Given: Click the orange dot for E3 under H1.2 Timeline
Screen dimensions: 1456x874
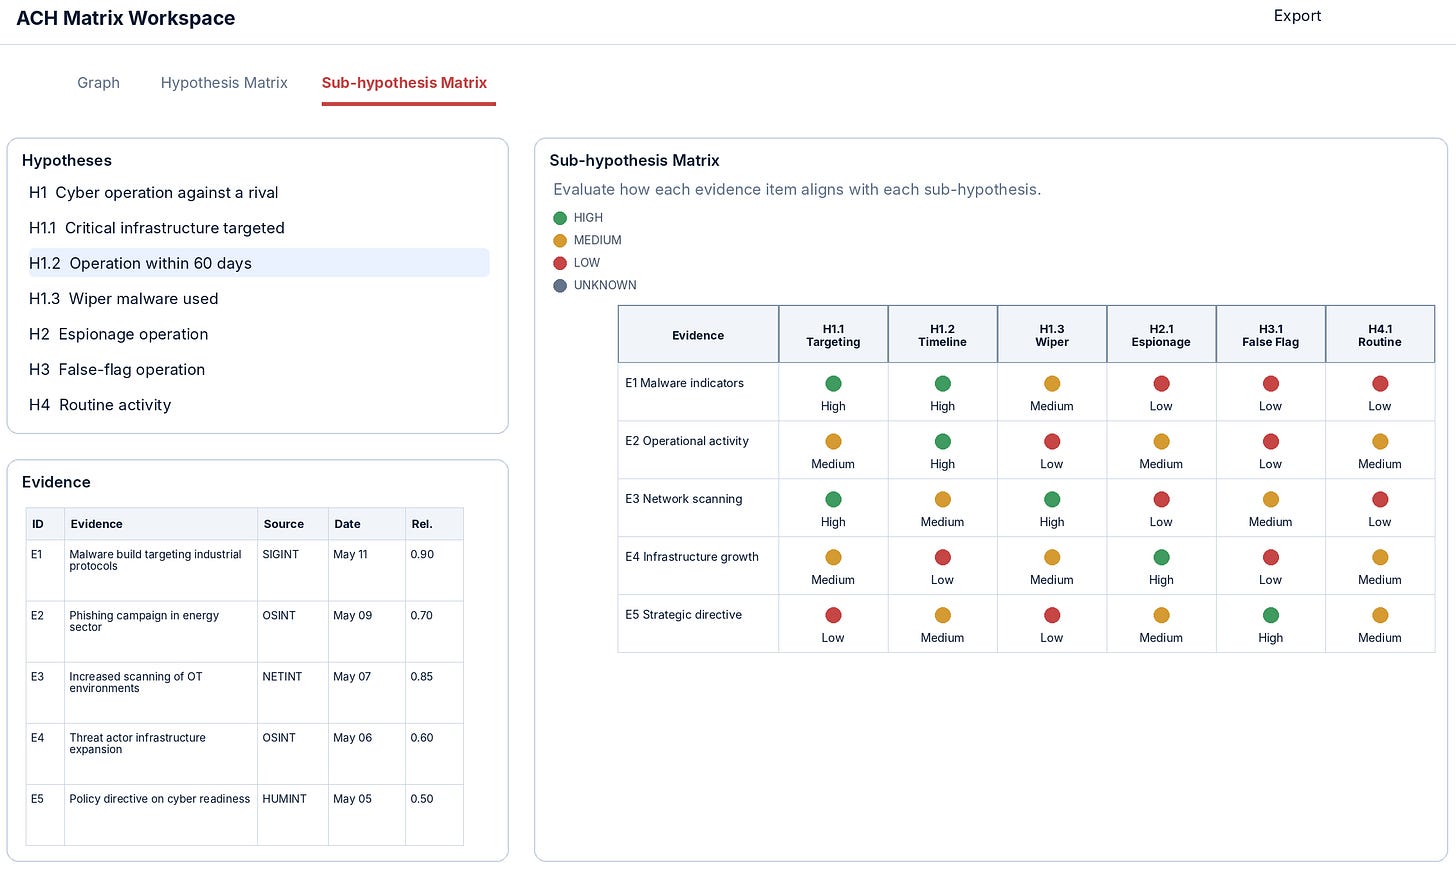Looking at the screenshot, I should pyautogui.click(x=942, y=499).
